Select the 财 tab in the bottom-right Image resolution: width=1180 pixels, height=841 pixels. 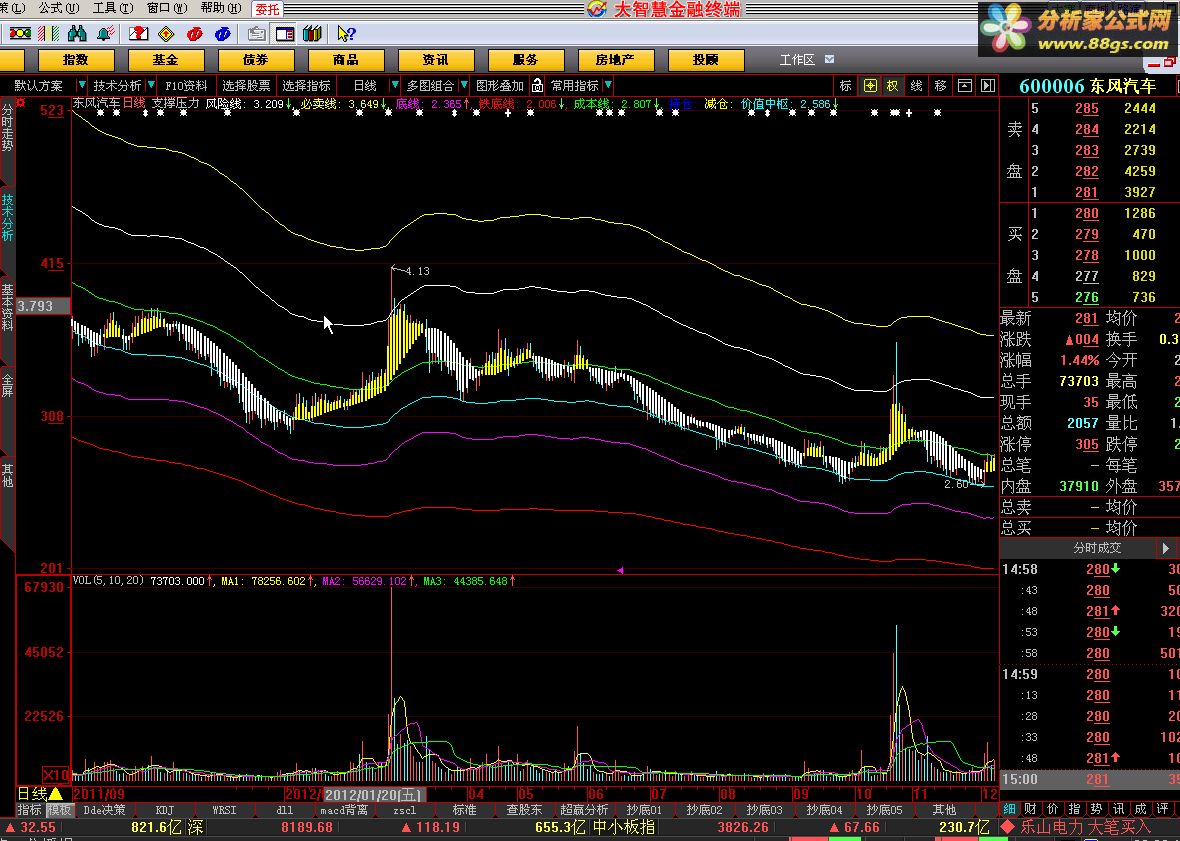point(1030,809)
